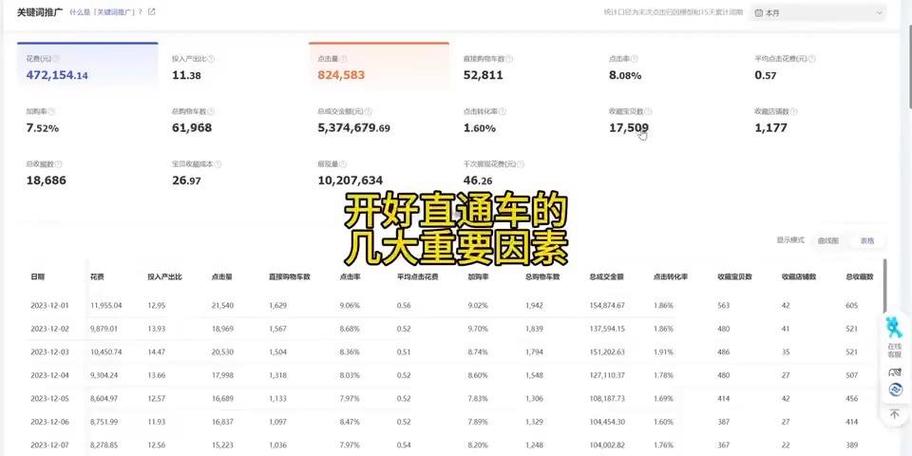The image size is (912, 456).
Task: Switch display mode to 表格
Action: [x=866, y=241]
